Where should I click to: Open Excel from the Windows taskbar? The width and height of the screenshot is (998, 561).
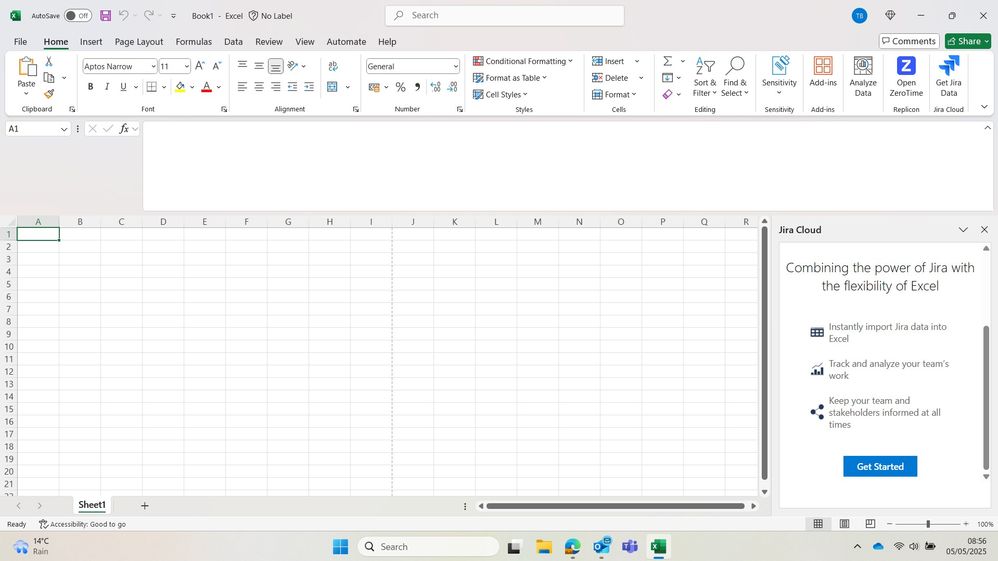(x=658, y=546)
